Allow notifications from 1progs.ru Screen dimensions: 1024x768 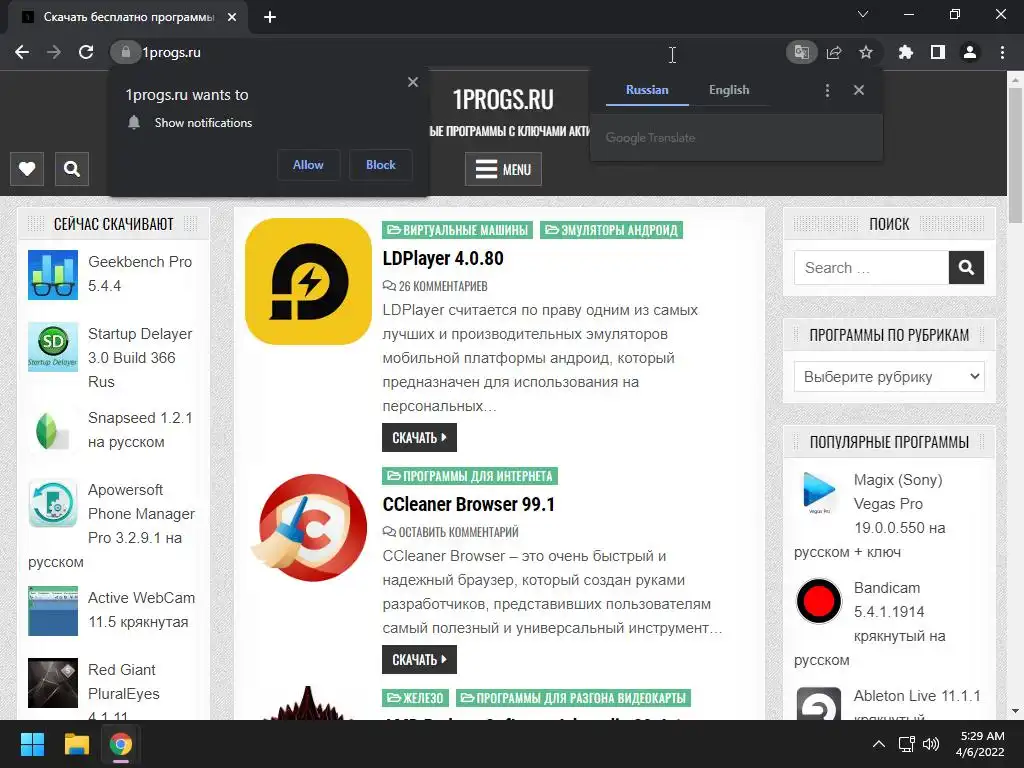click(308, 165)
